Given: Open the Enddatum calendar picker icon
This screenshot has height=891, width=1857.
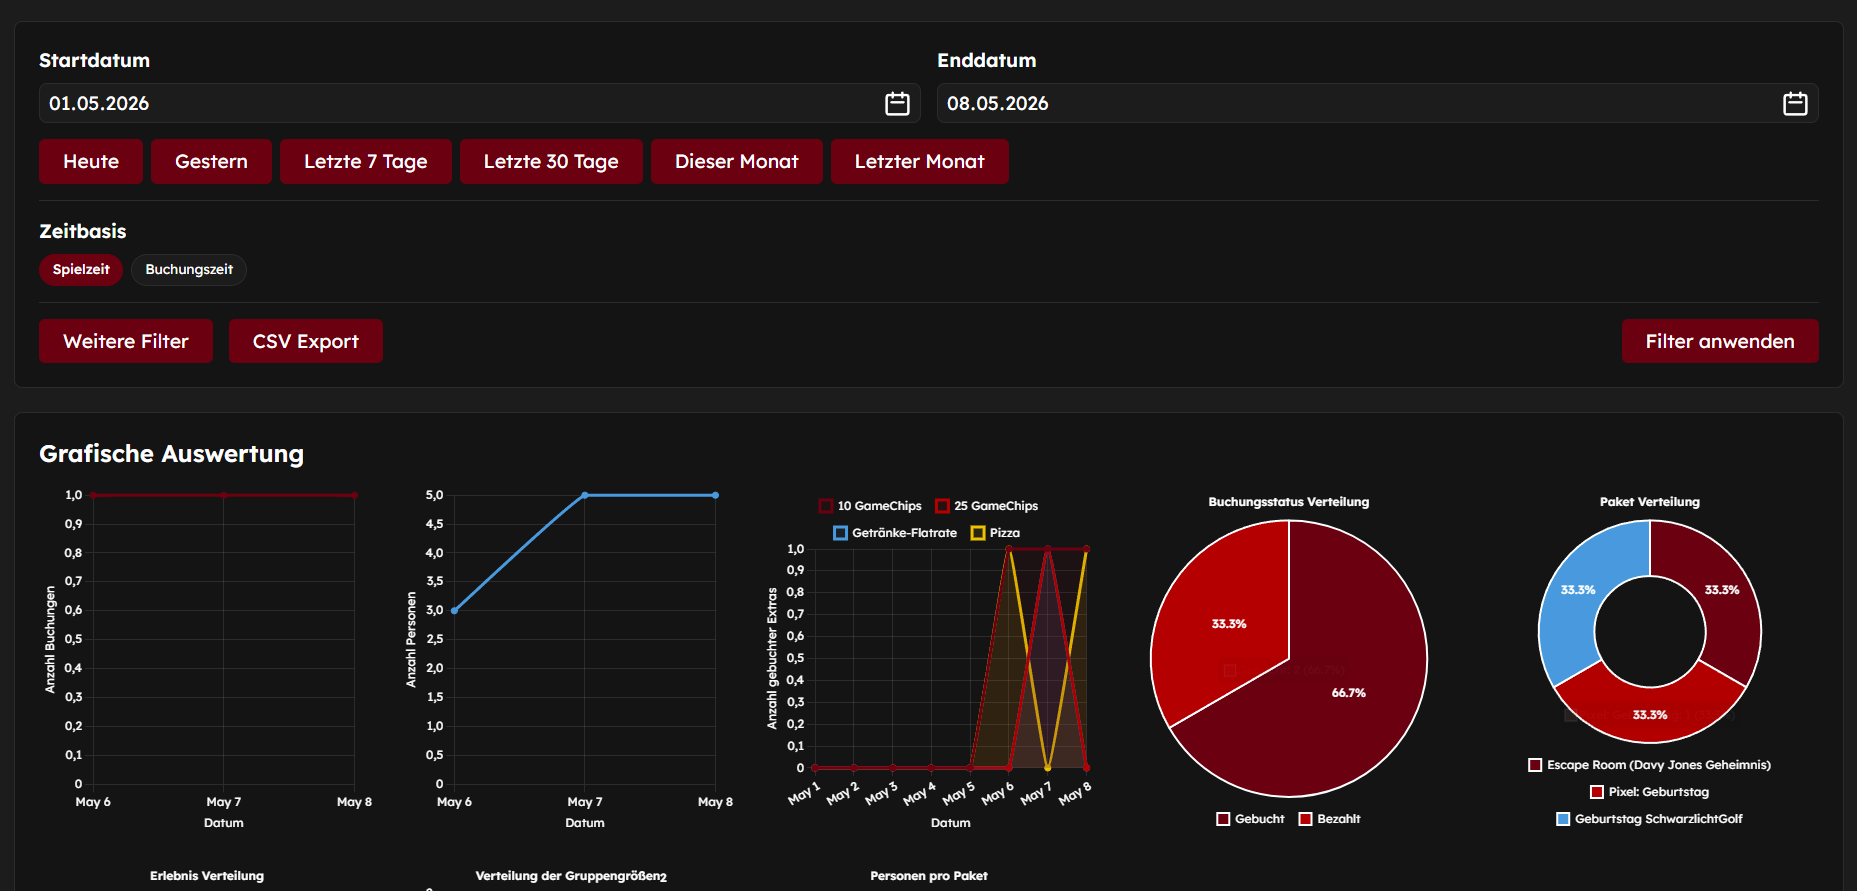Looking at the screenshot, I should [1795, 103].
